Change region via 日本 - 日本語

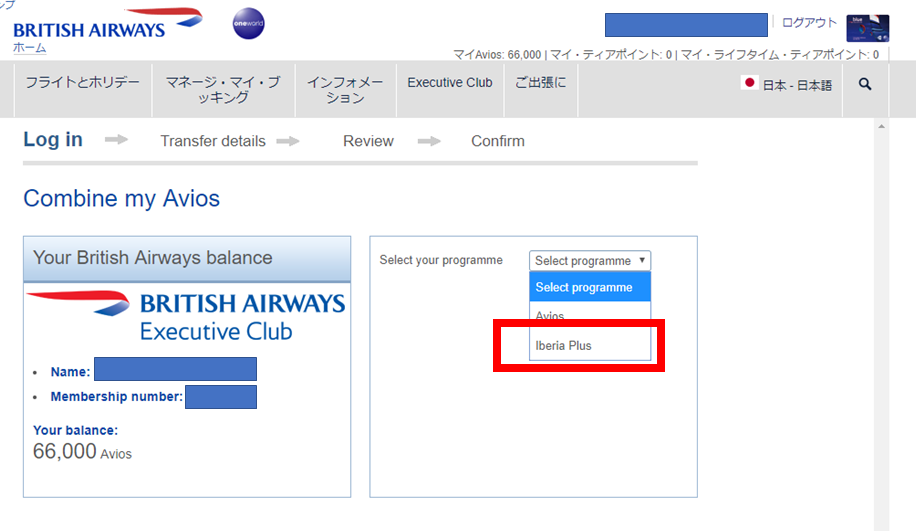pyautogui.click(x=797, y=85)
